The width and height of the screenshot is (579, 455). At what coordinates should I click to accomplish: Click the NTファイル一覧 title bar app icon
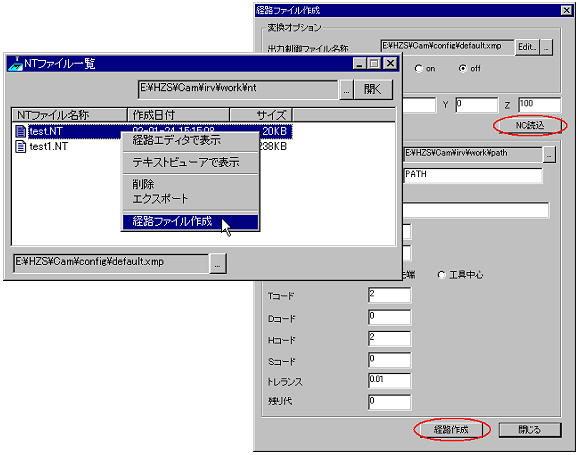tap(15, 64)
